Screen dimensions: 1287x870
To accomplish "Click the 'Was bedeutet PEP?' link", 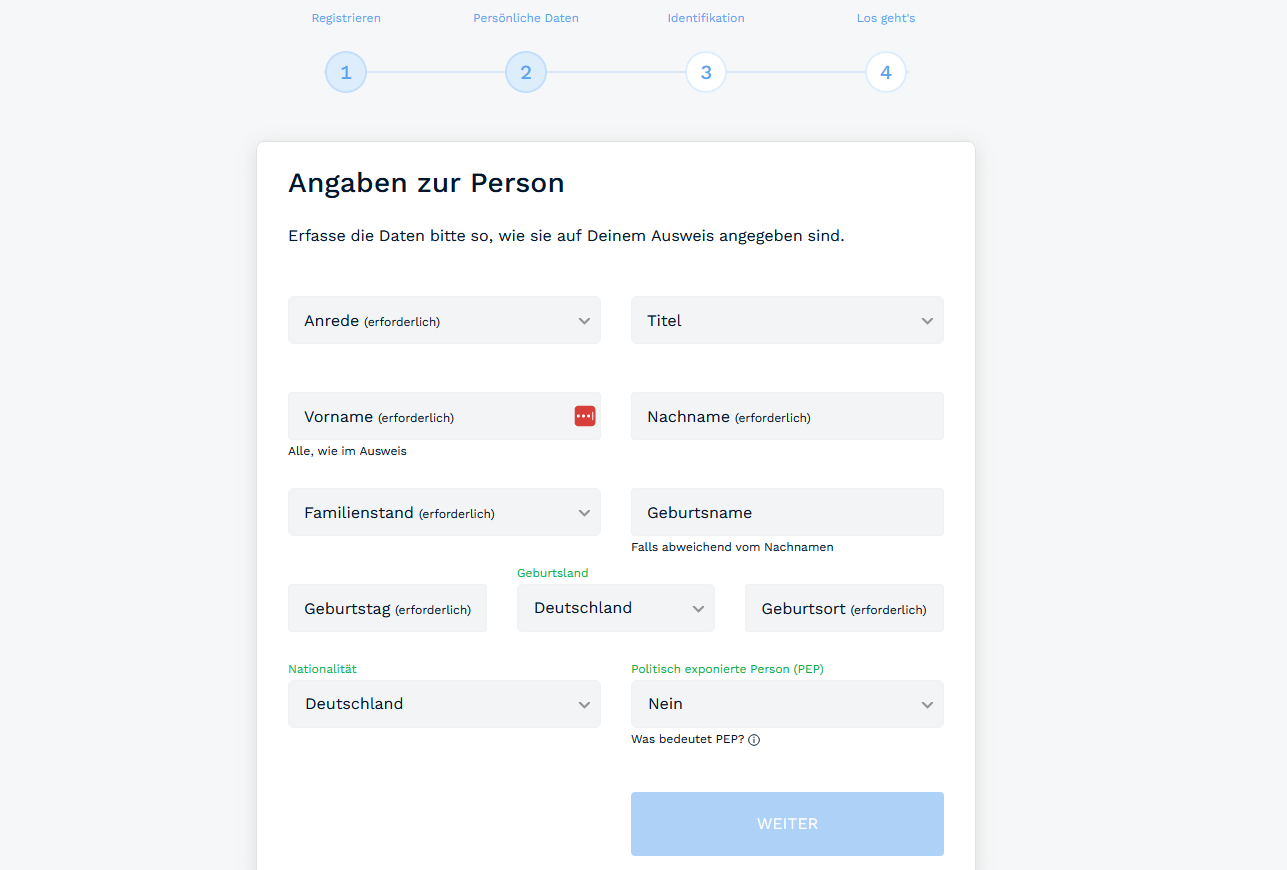I will [688, 740].
